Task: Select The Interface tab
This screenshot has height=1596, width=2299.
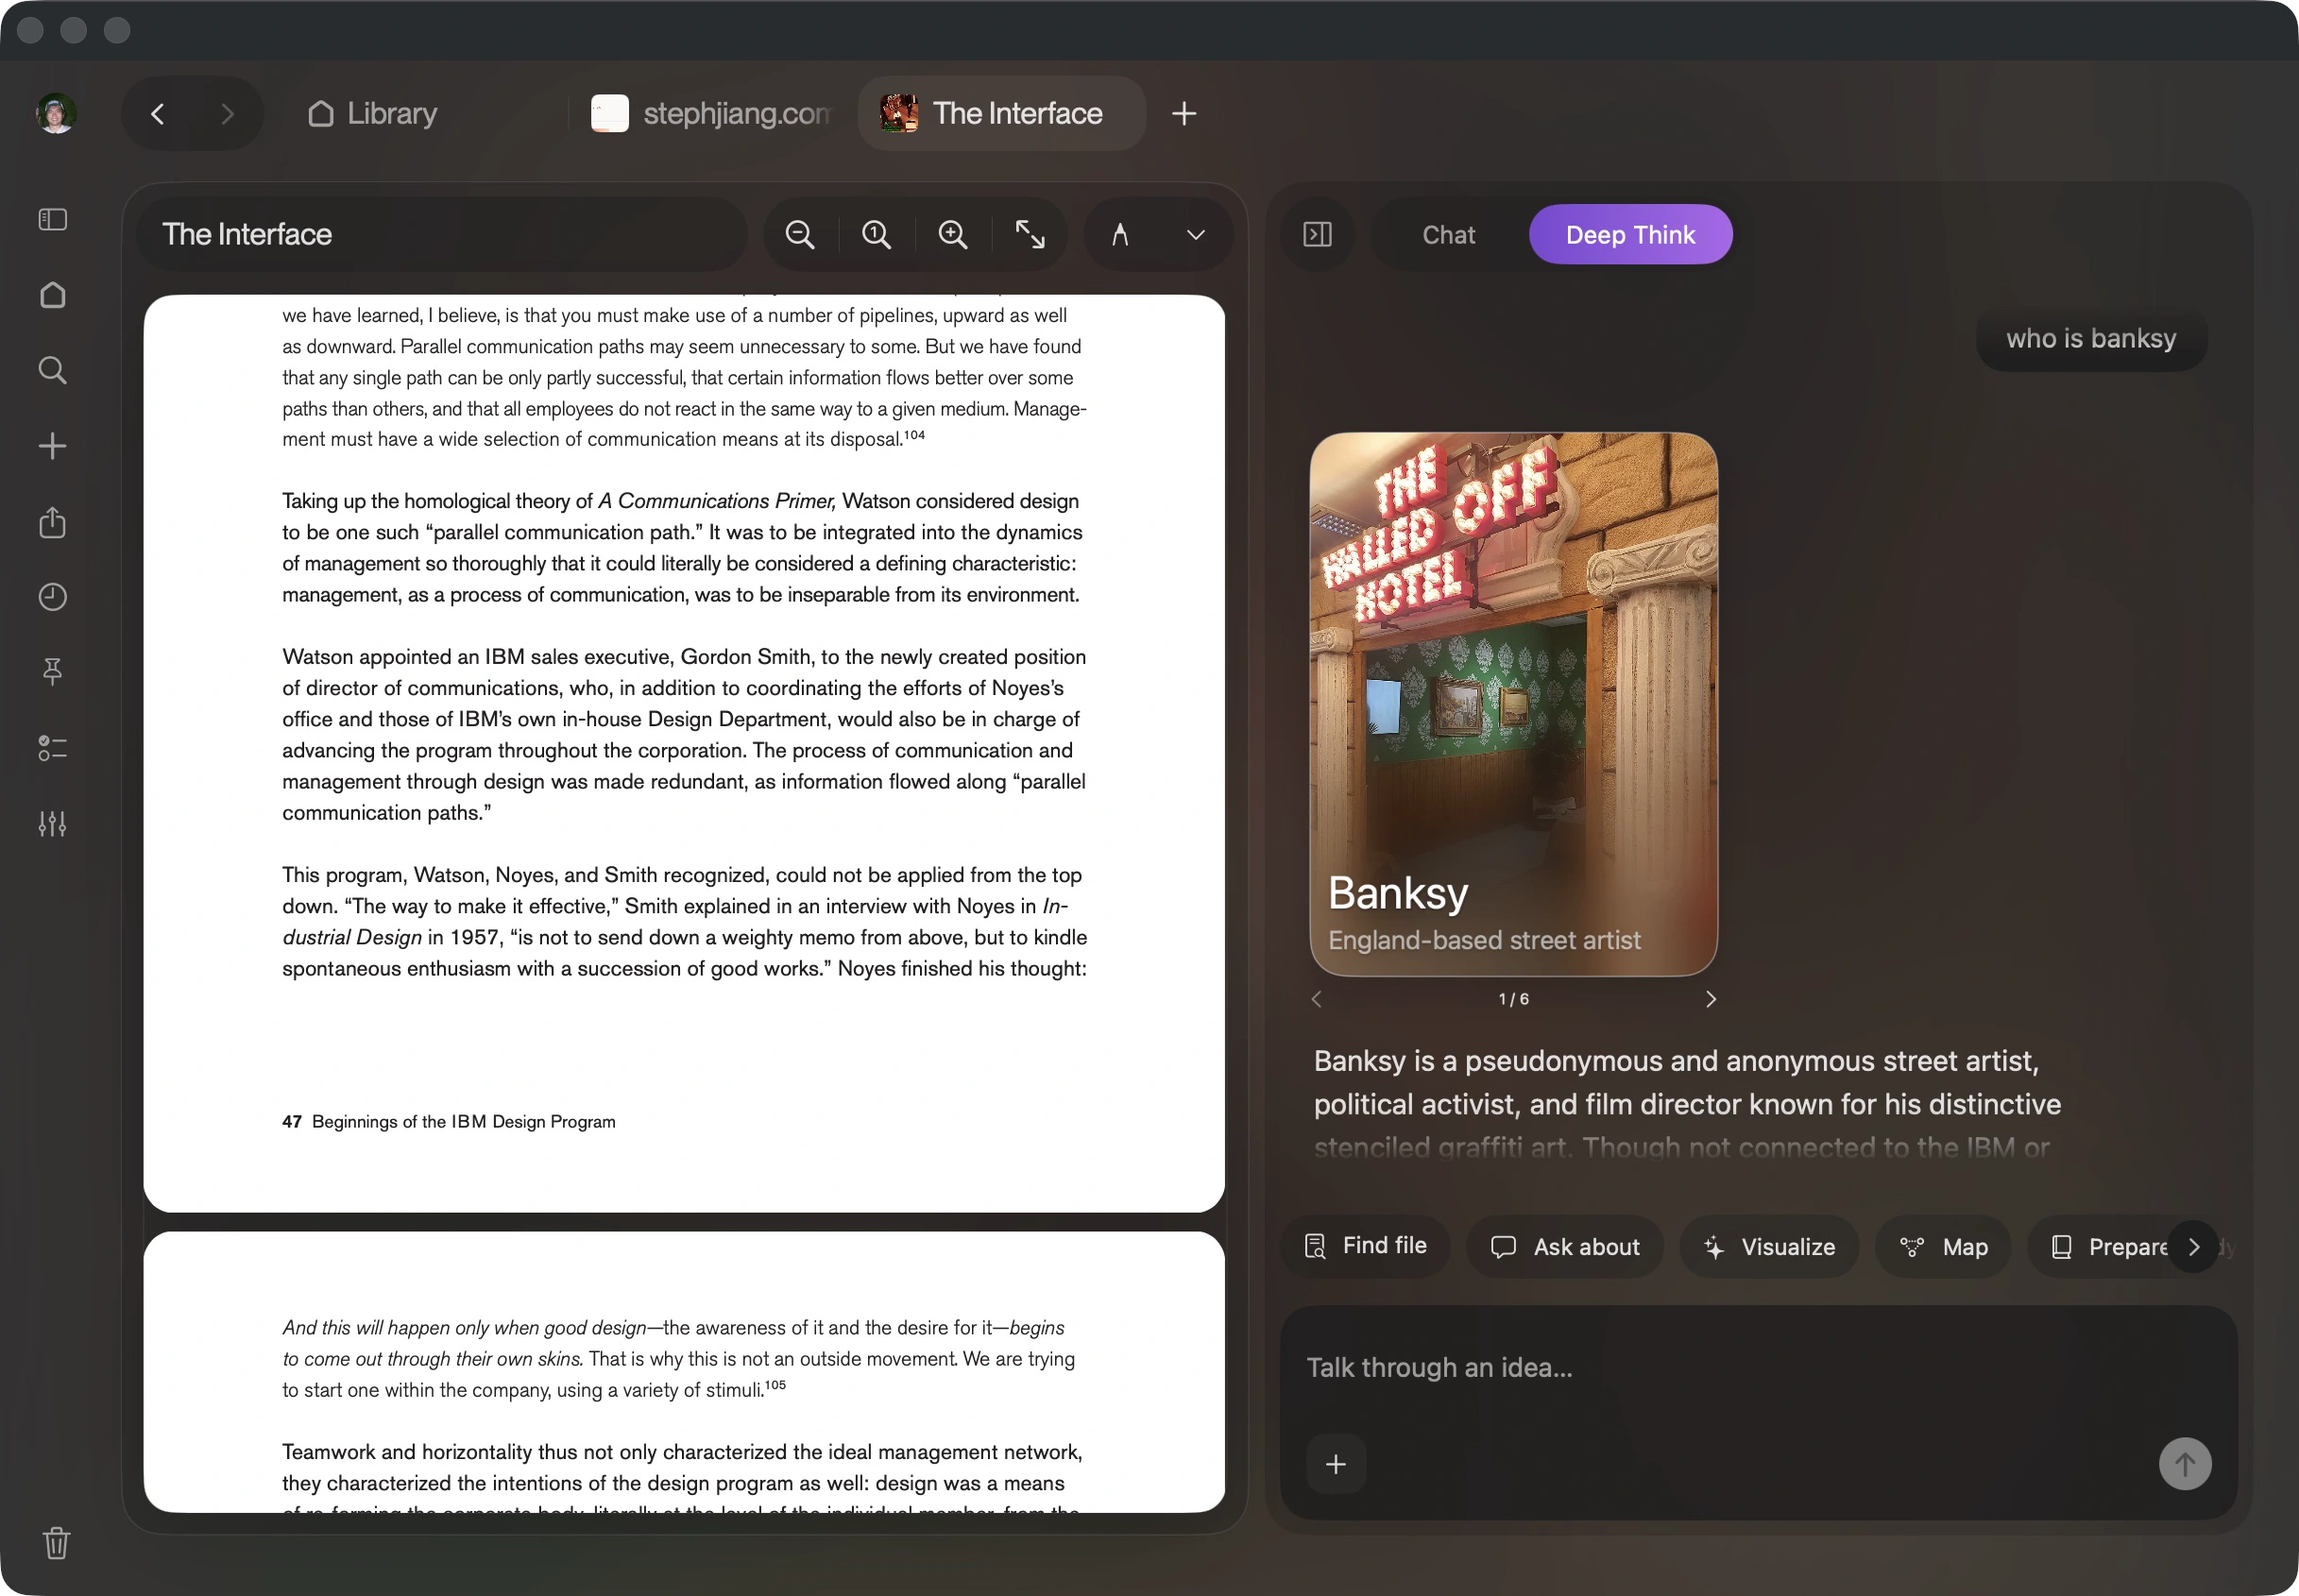Action: click(1002, 113)
